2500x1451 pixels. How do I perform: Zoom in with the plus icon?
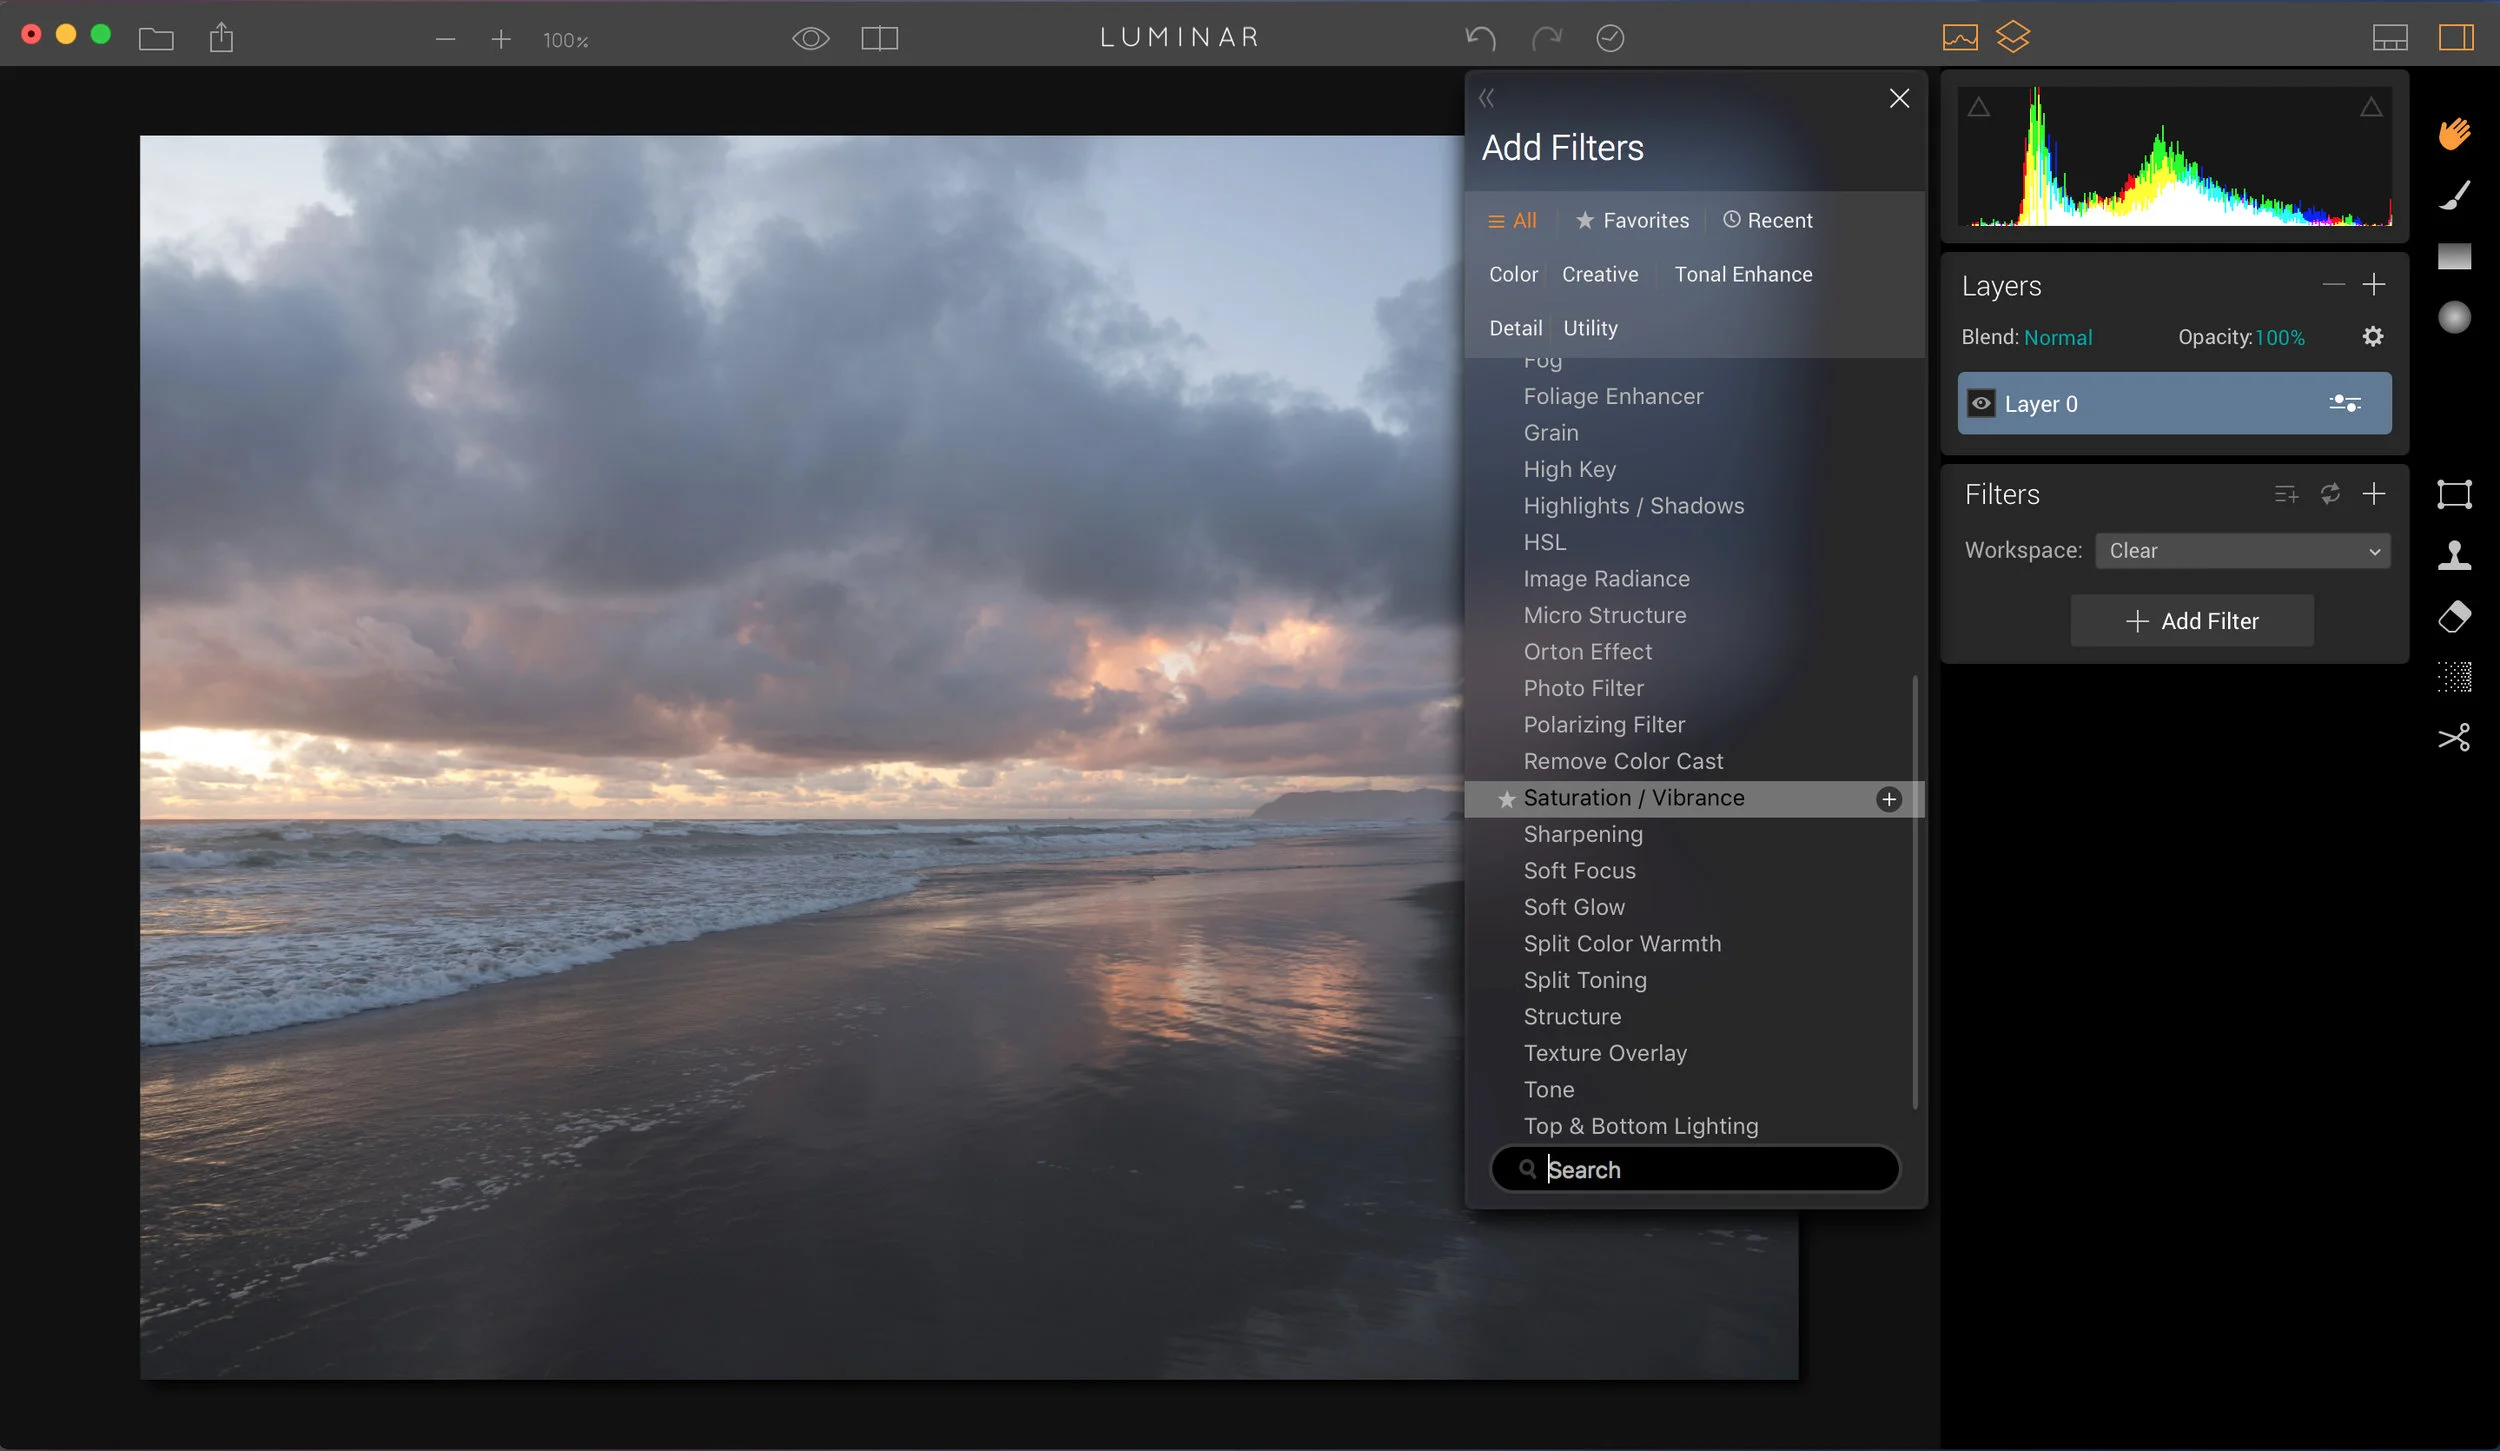[x=501, y=39]
